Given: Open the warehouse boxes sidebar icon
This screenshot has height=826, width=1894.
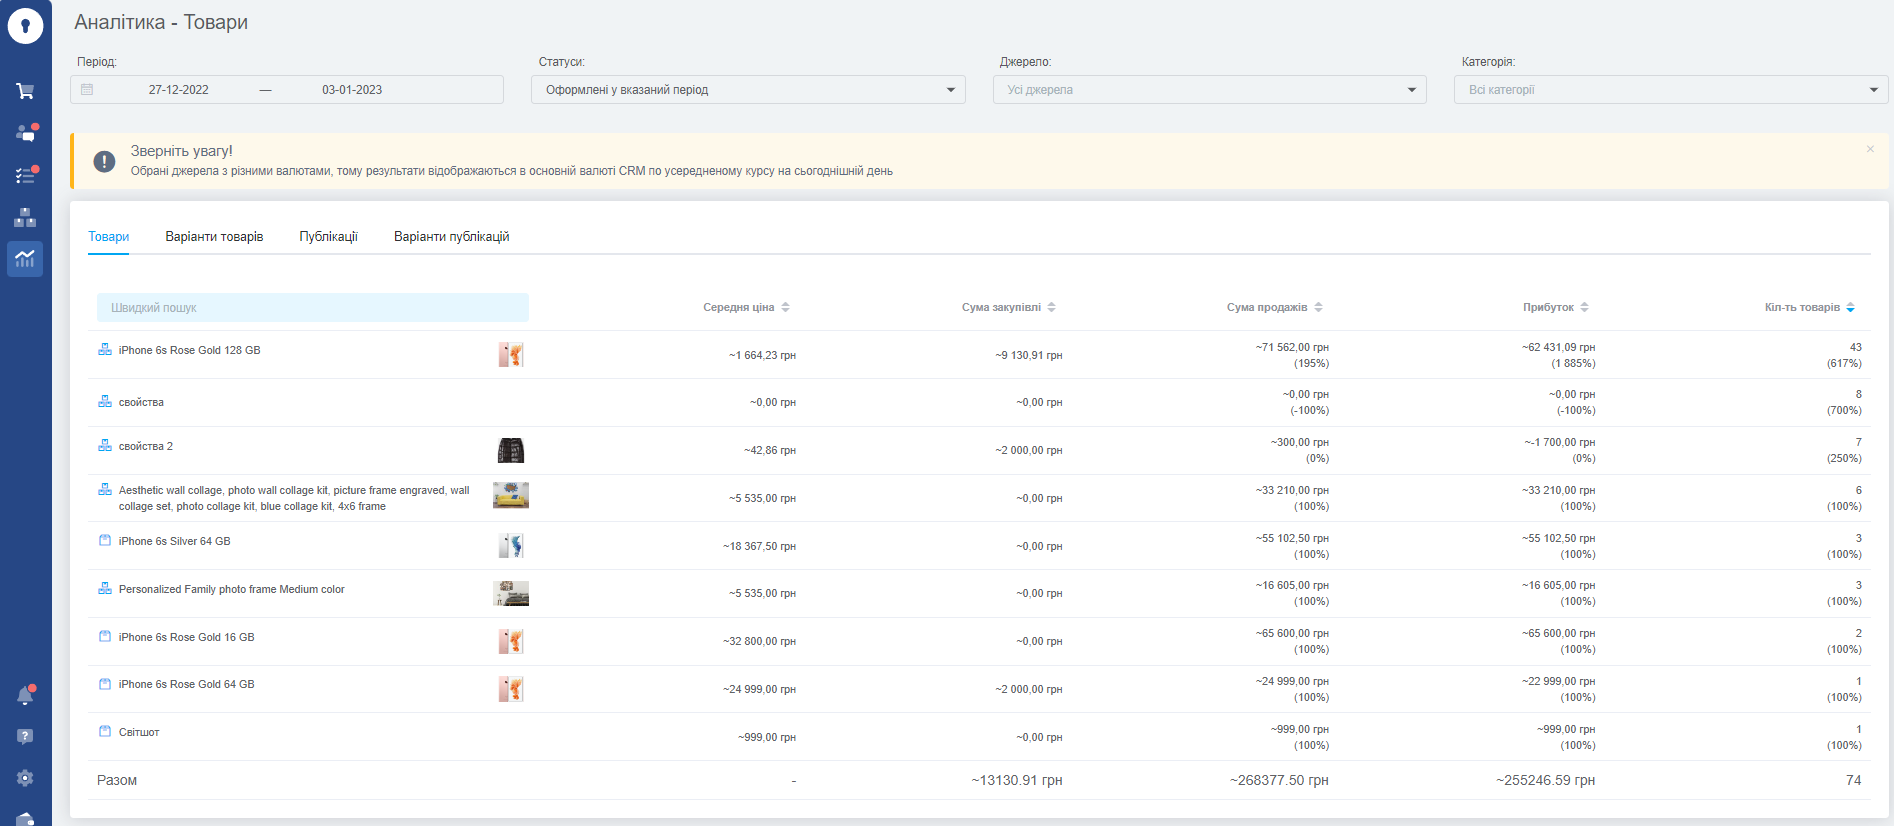Looking at the screenshot, I should coord(25,218).
